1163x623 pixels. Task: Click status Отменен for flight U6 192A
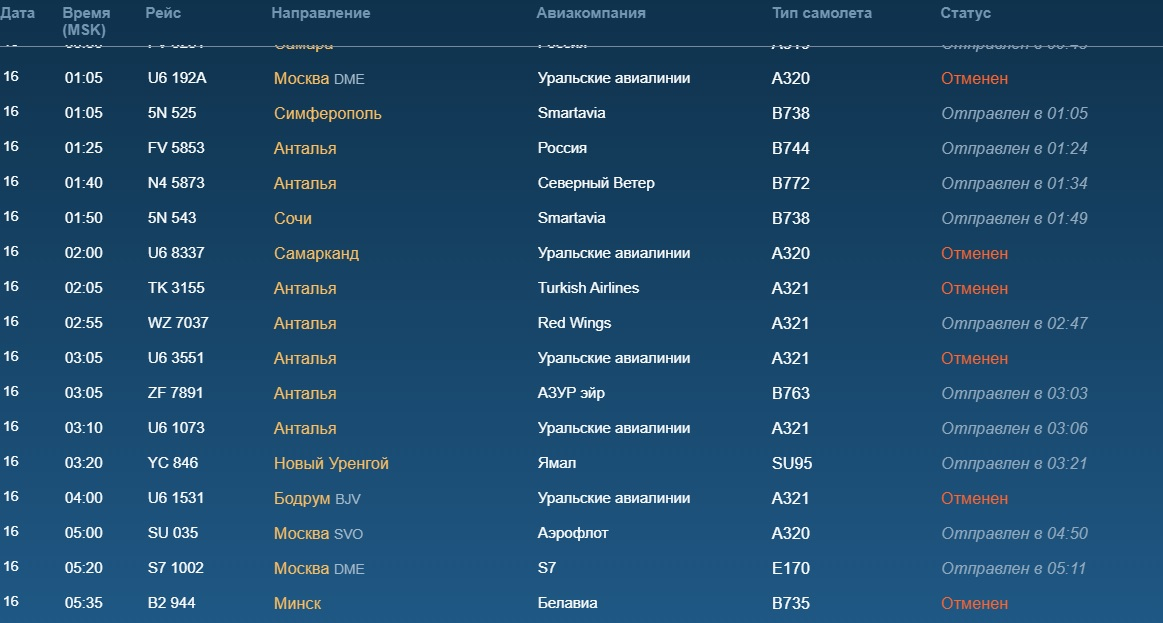tap(975, 79)
